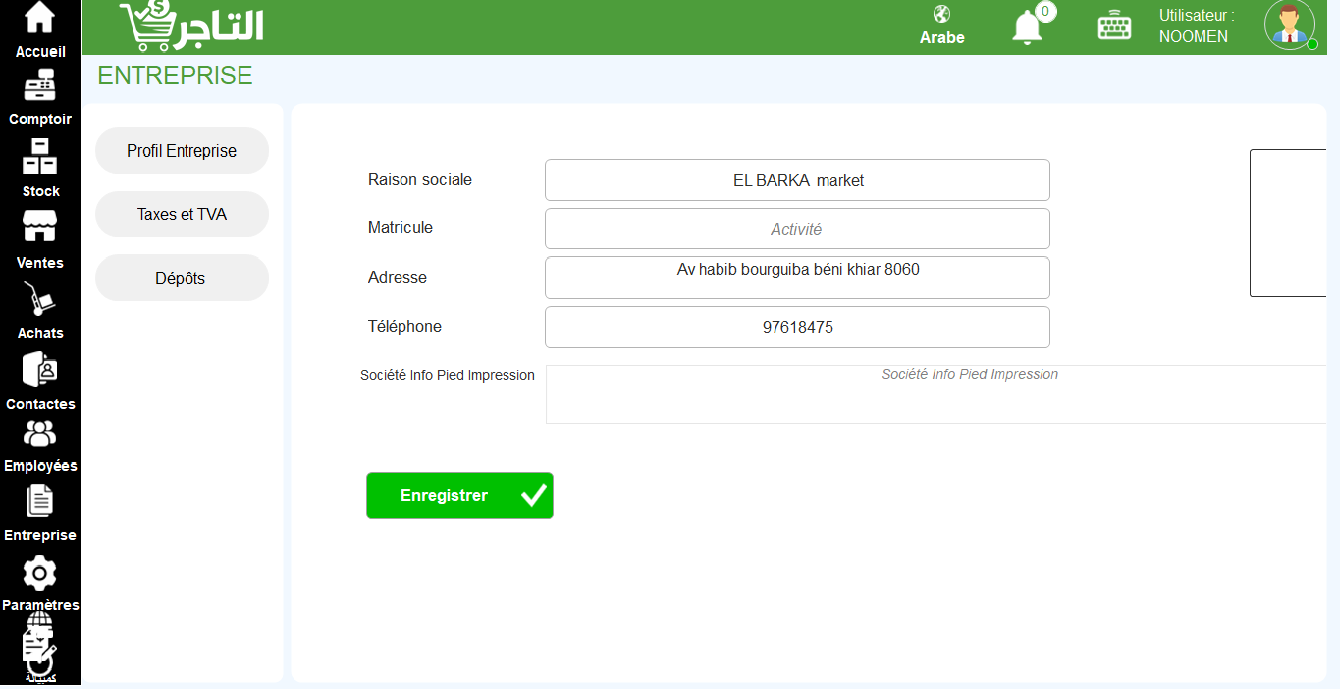Viewport: 1340px width, 689px height.
Task: Click the notification bell icon
Action: pyautogui.click(x=1027, y=27)
